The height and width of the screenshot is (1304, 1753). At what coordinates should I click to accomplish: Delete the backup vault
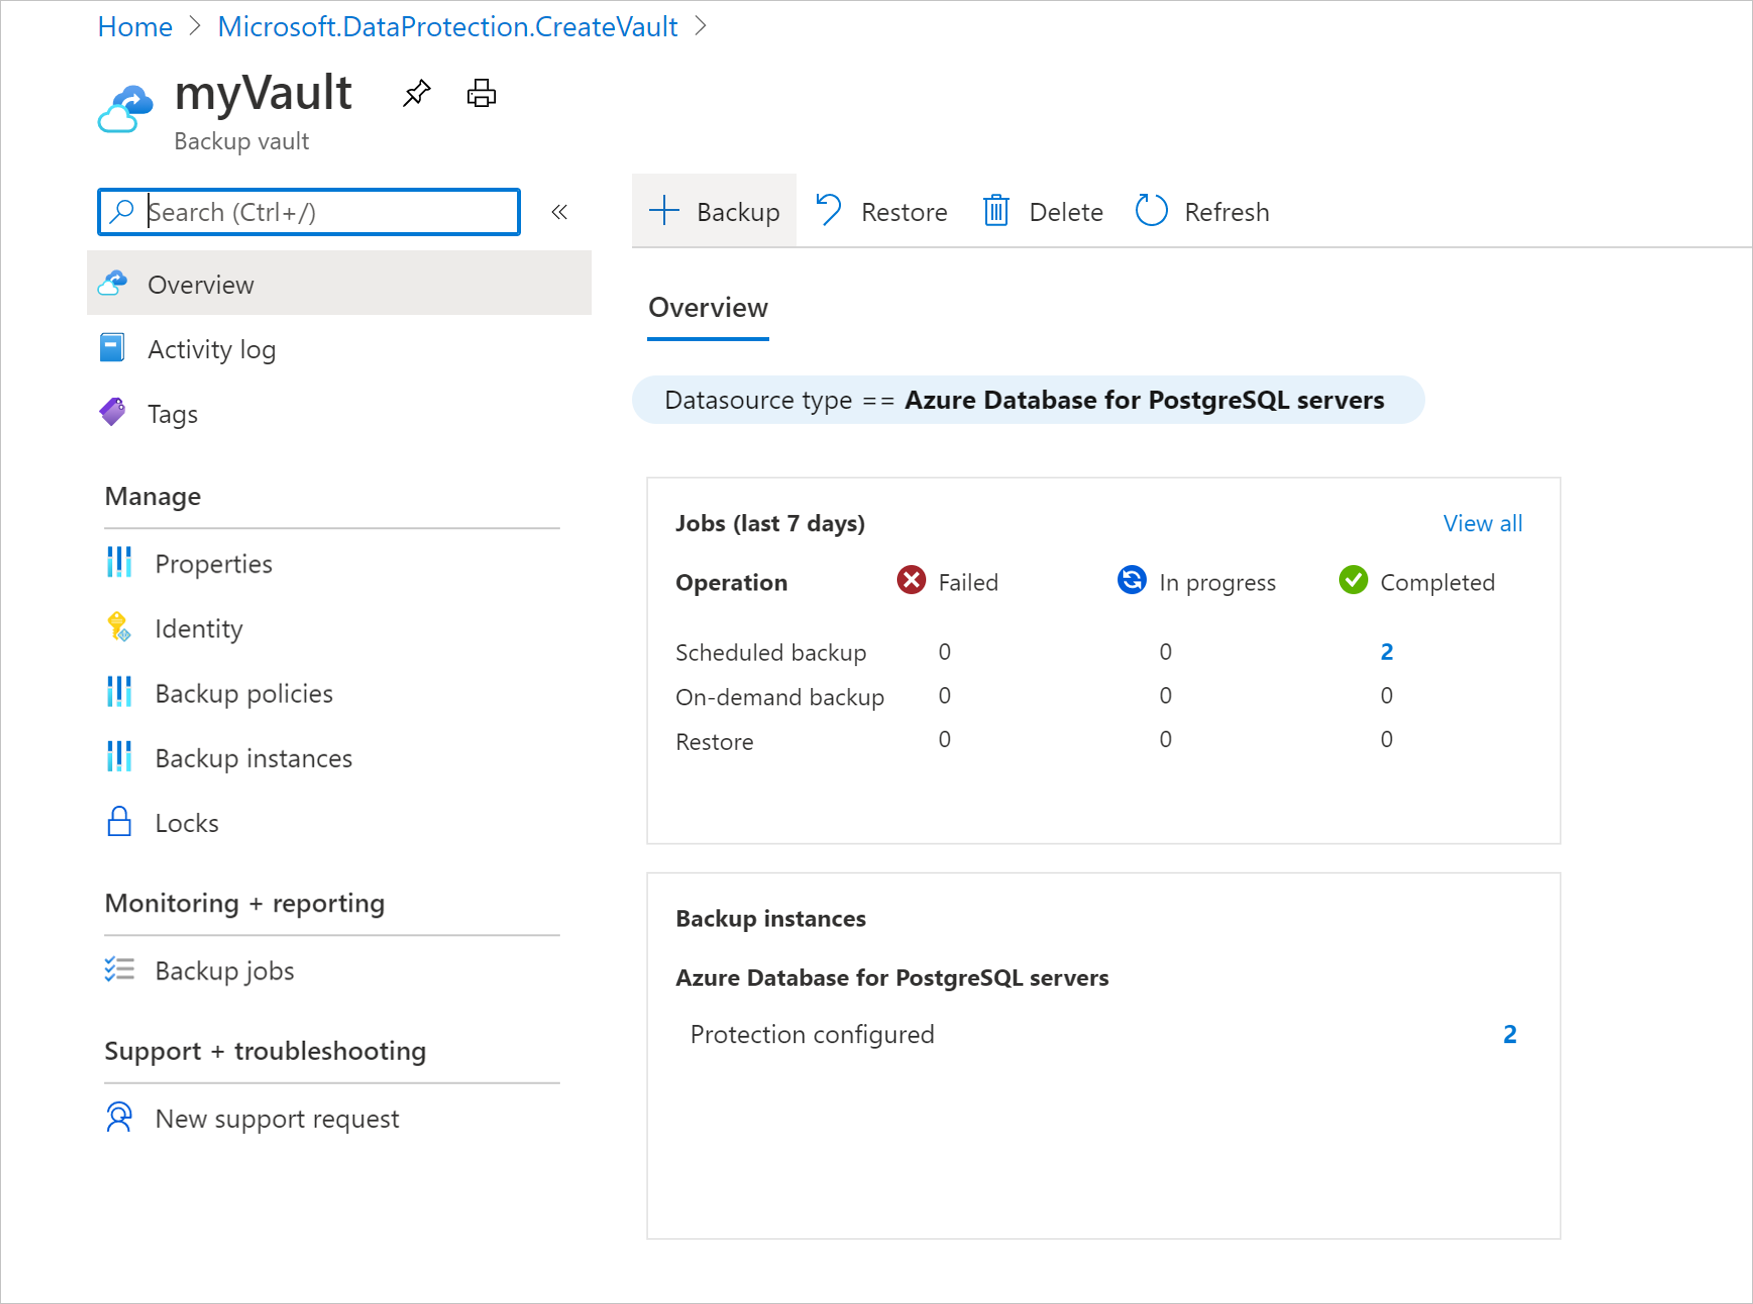(x=1041, y=211)
